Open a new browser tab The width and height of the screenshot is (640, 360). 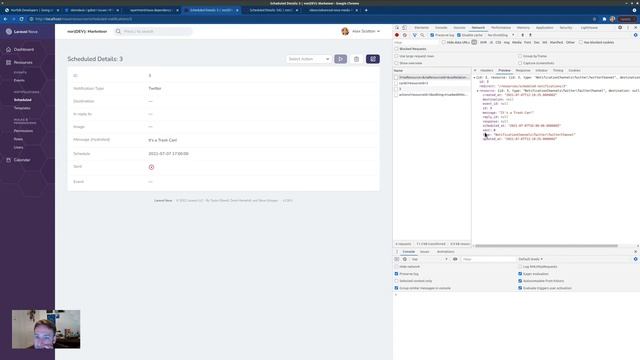click(366, 10)
